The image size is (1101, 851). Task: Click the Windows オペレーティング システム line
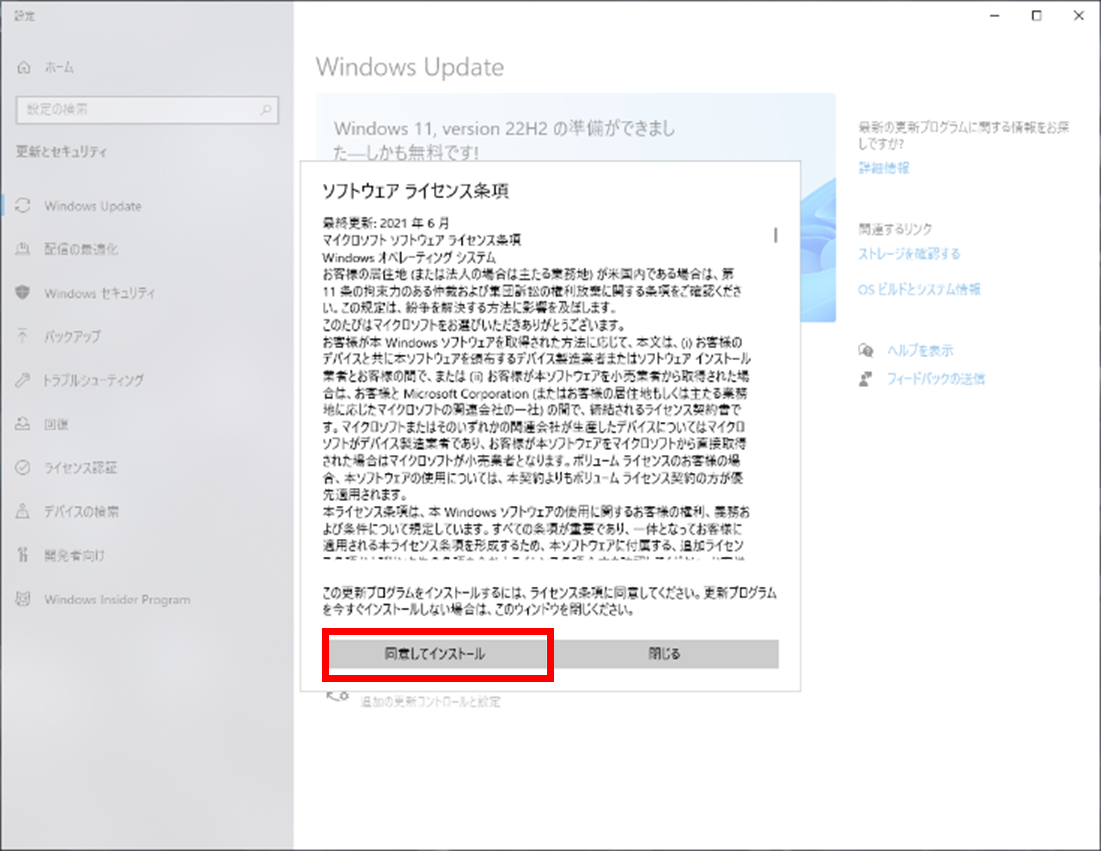pyautogui.click(x=409, y=257)
